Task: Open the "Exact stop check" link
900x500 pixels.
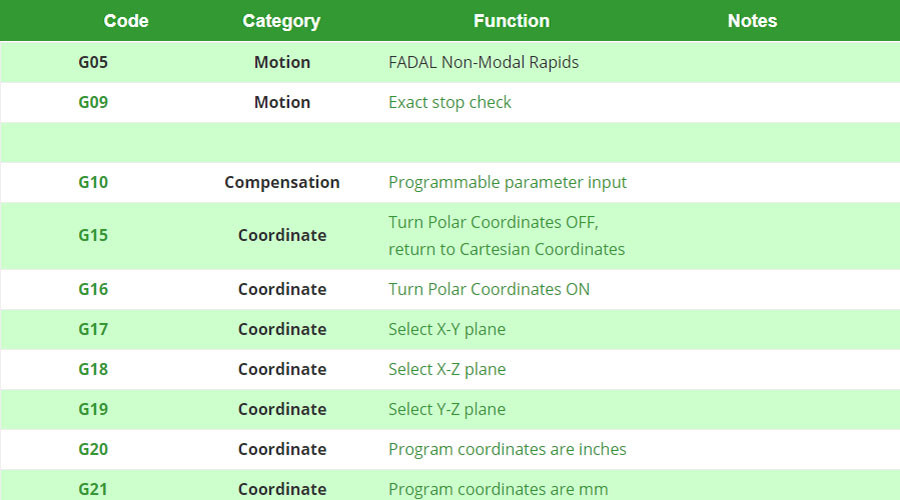Action: [x=450, y=102]
